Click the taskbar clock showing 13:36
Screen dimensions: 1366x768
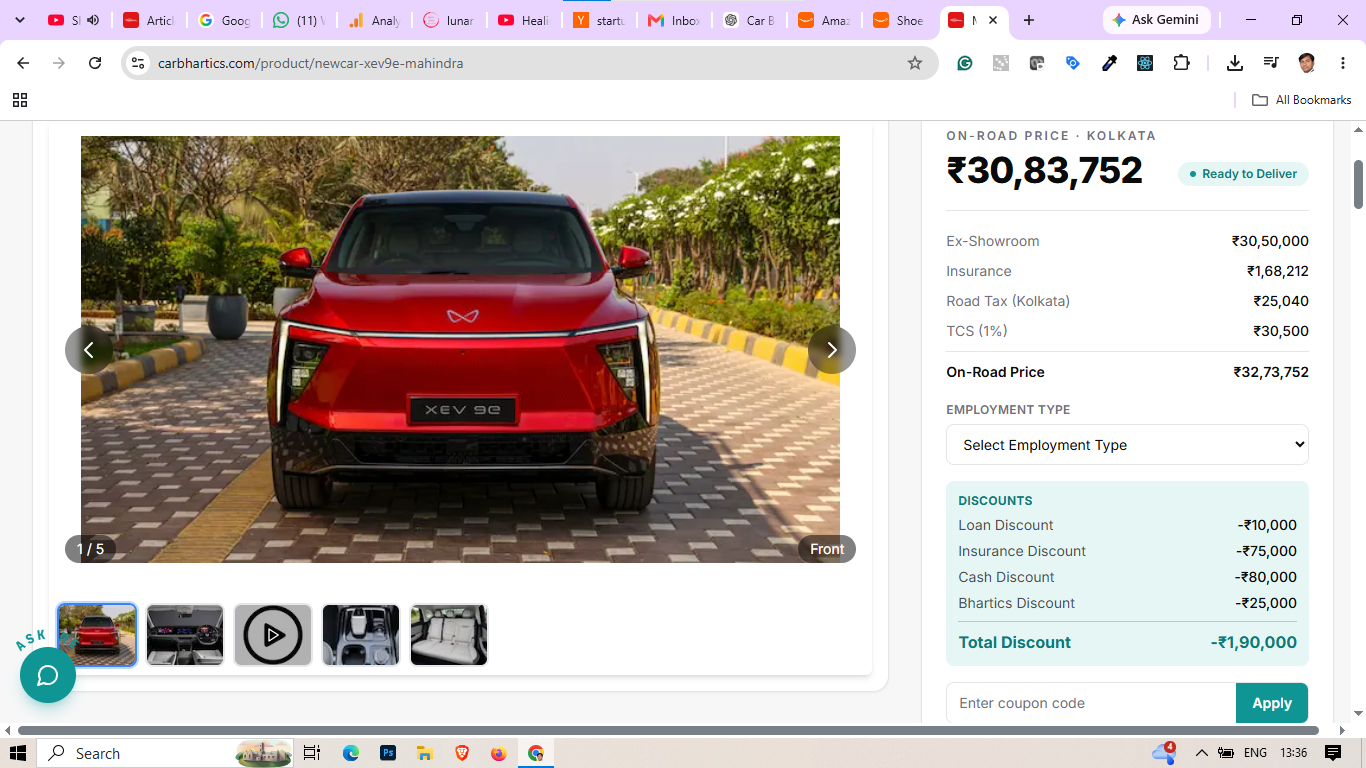1293,753
